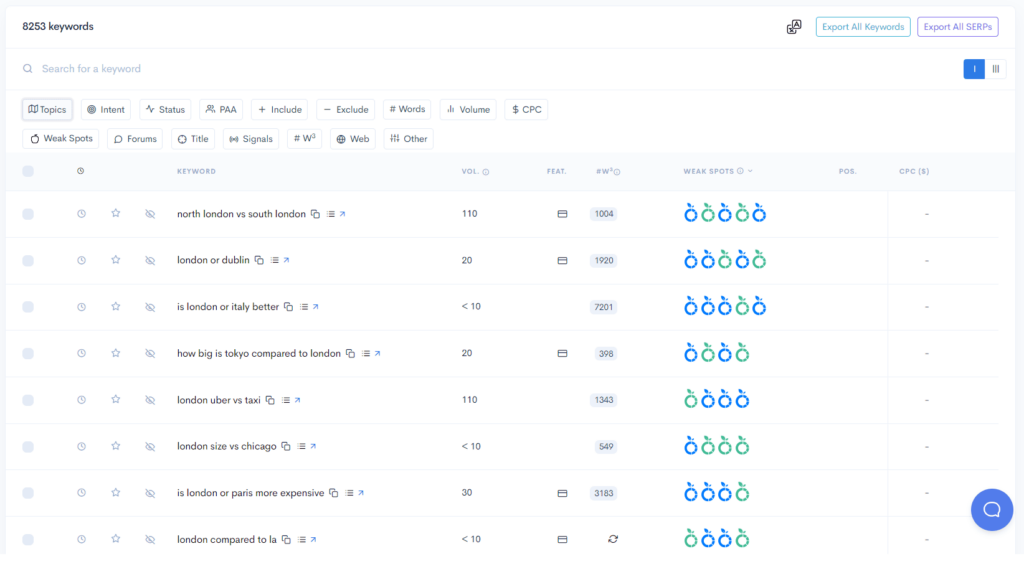Click the info icon next to VOL. header
This screenshot has width=1024, height=564.
click(486, 172)
